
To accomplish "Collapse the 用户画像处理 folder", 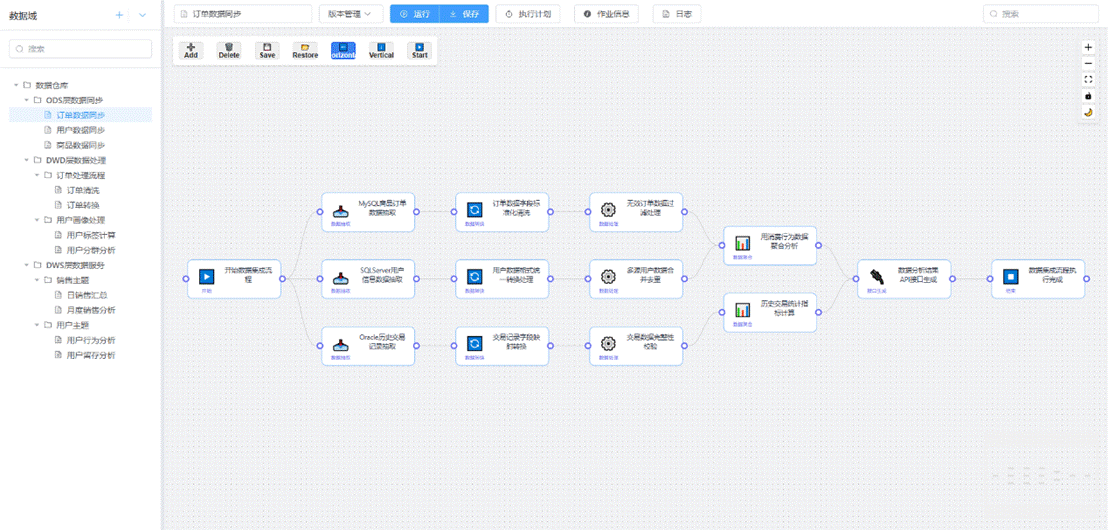I will (37, 220).
